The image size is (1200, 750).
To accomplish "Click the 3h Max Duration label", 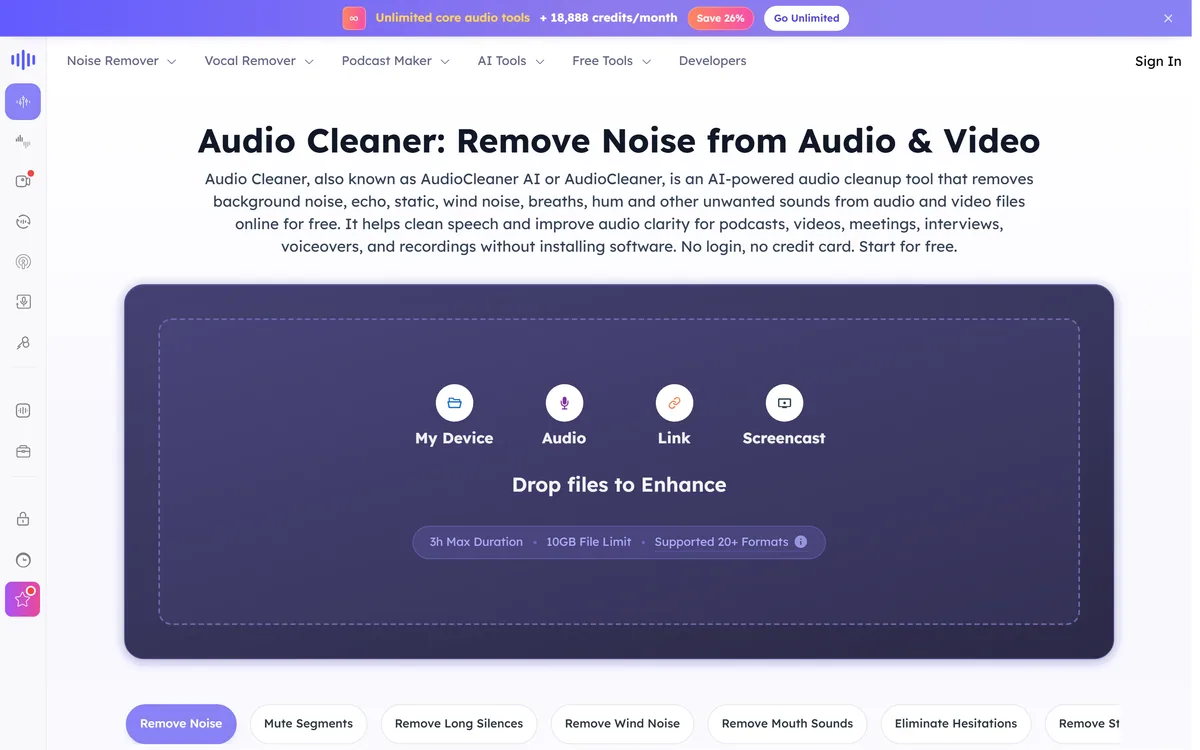I will (476, 542).
